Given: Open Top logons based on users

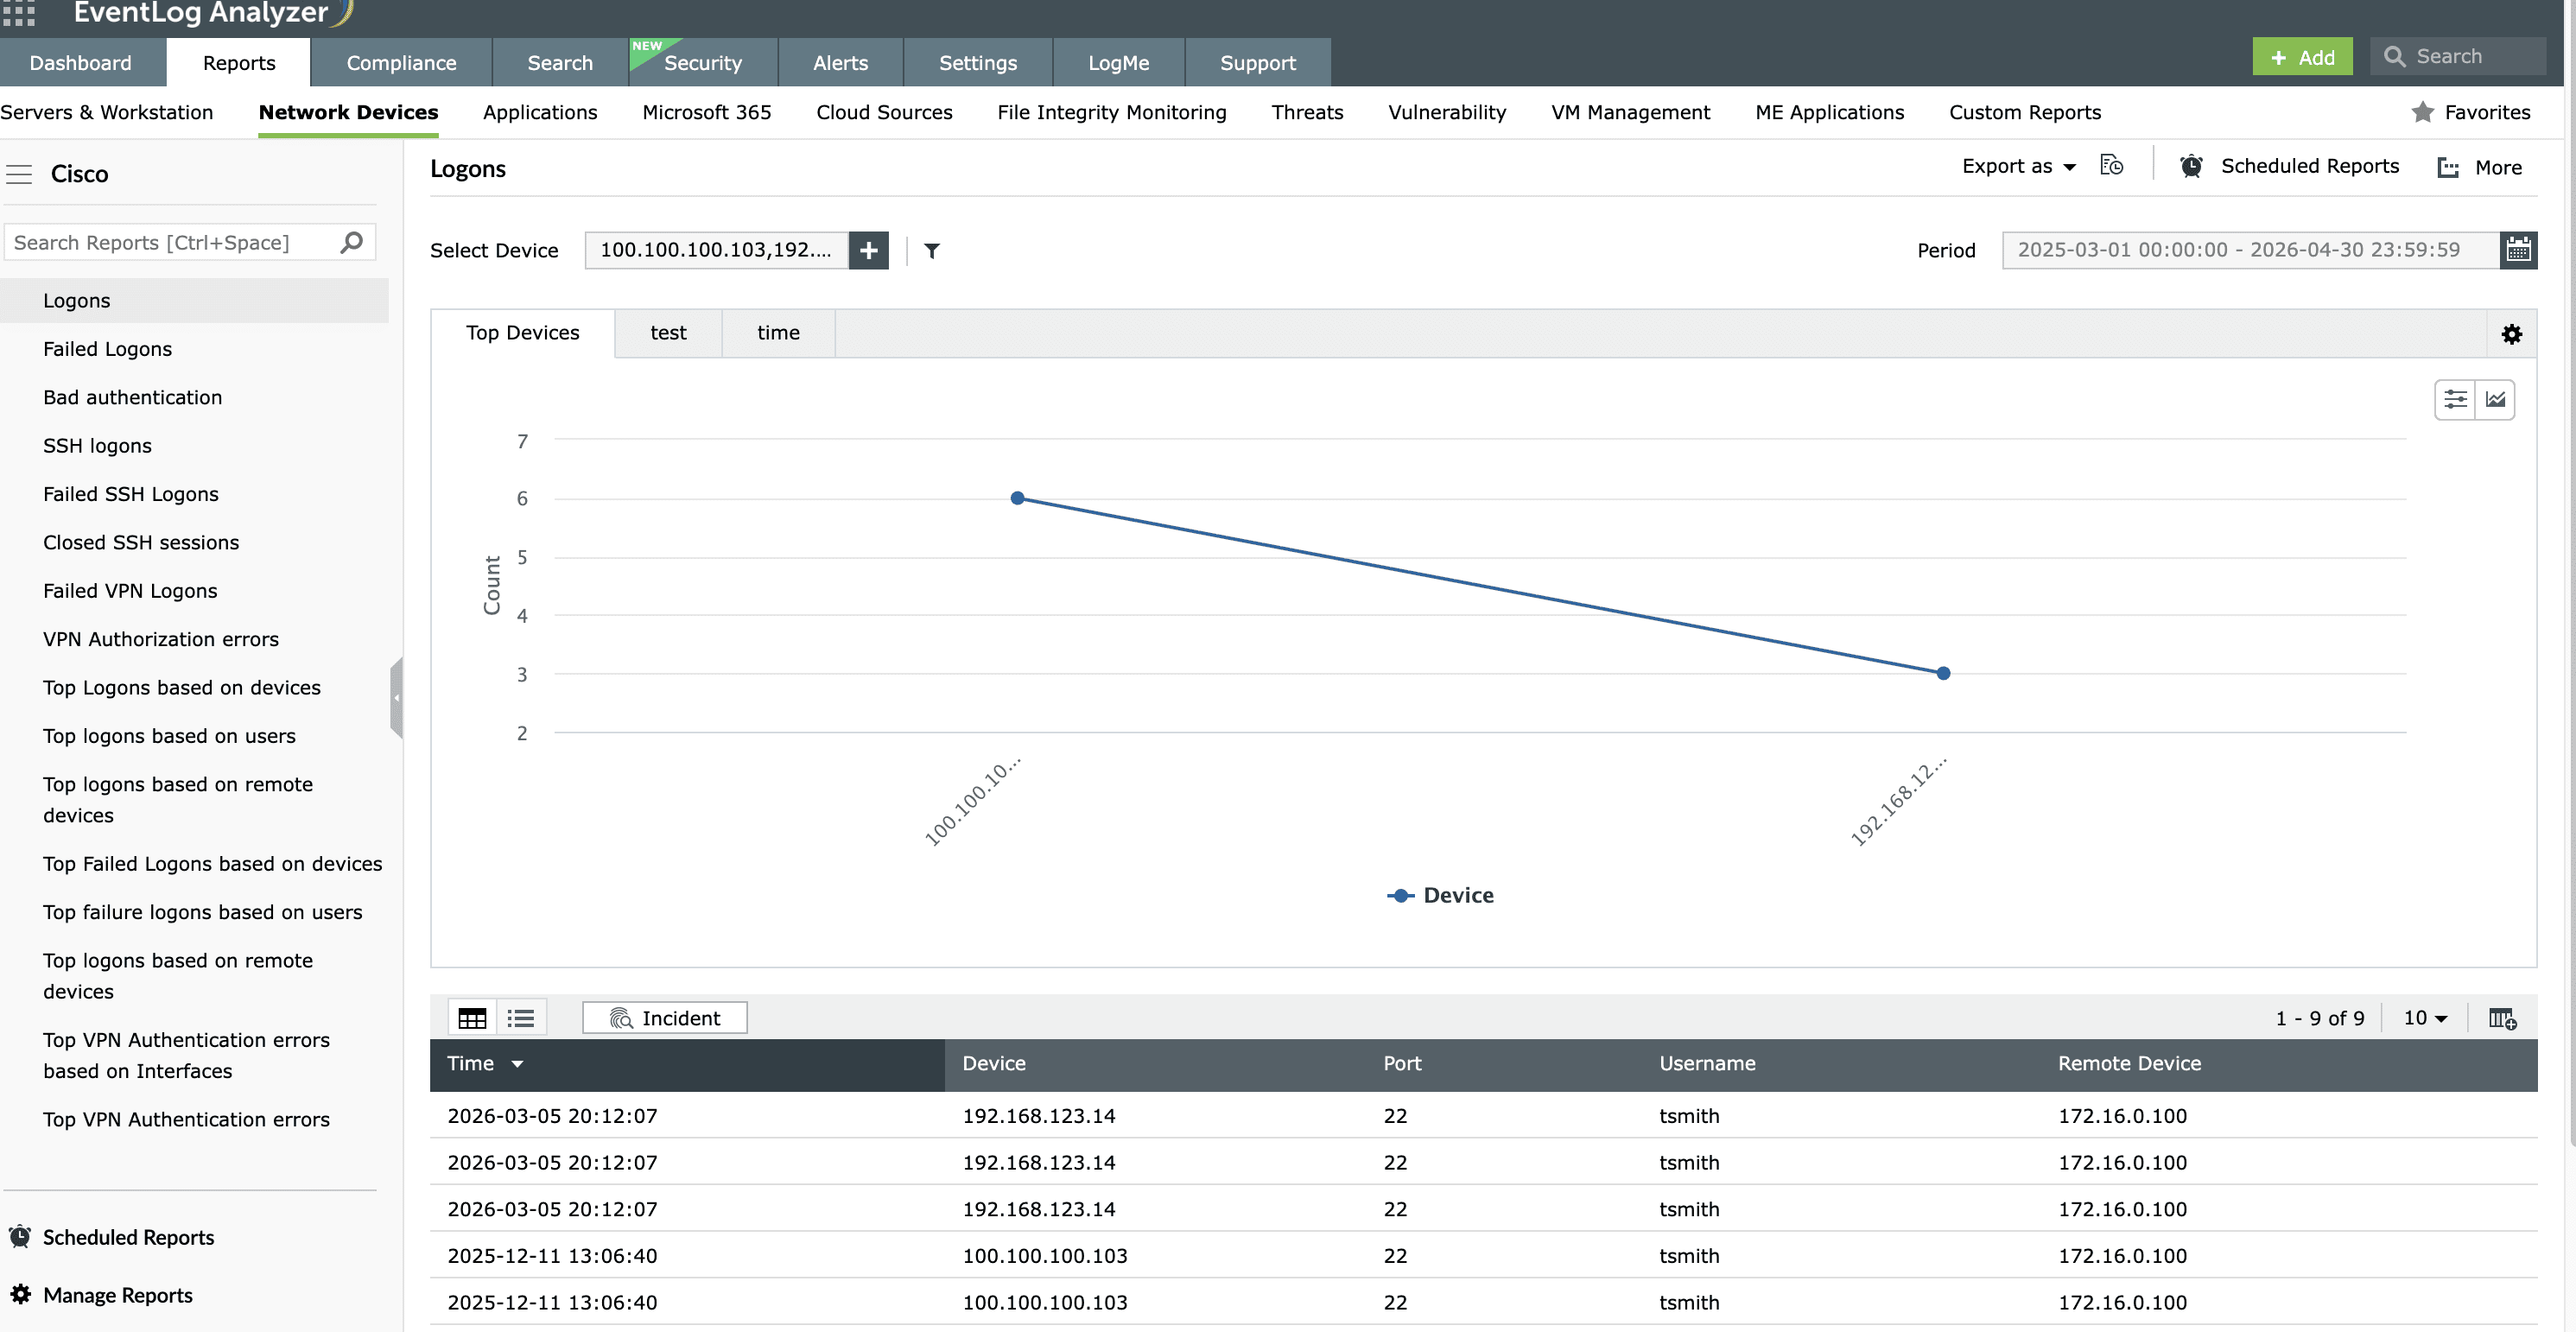Looking at the screenshot, I should (169, 736).
